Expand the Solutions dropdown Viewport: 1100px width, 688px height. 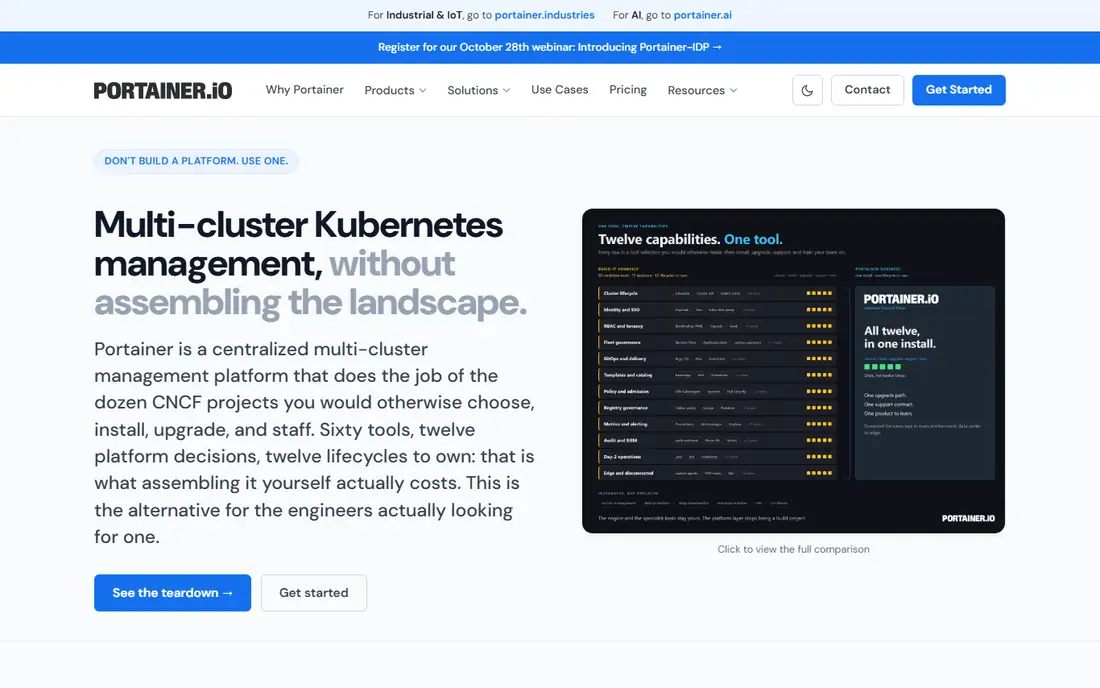coord(478,90)
